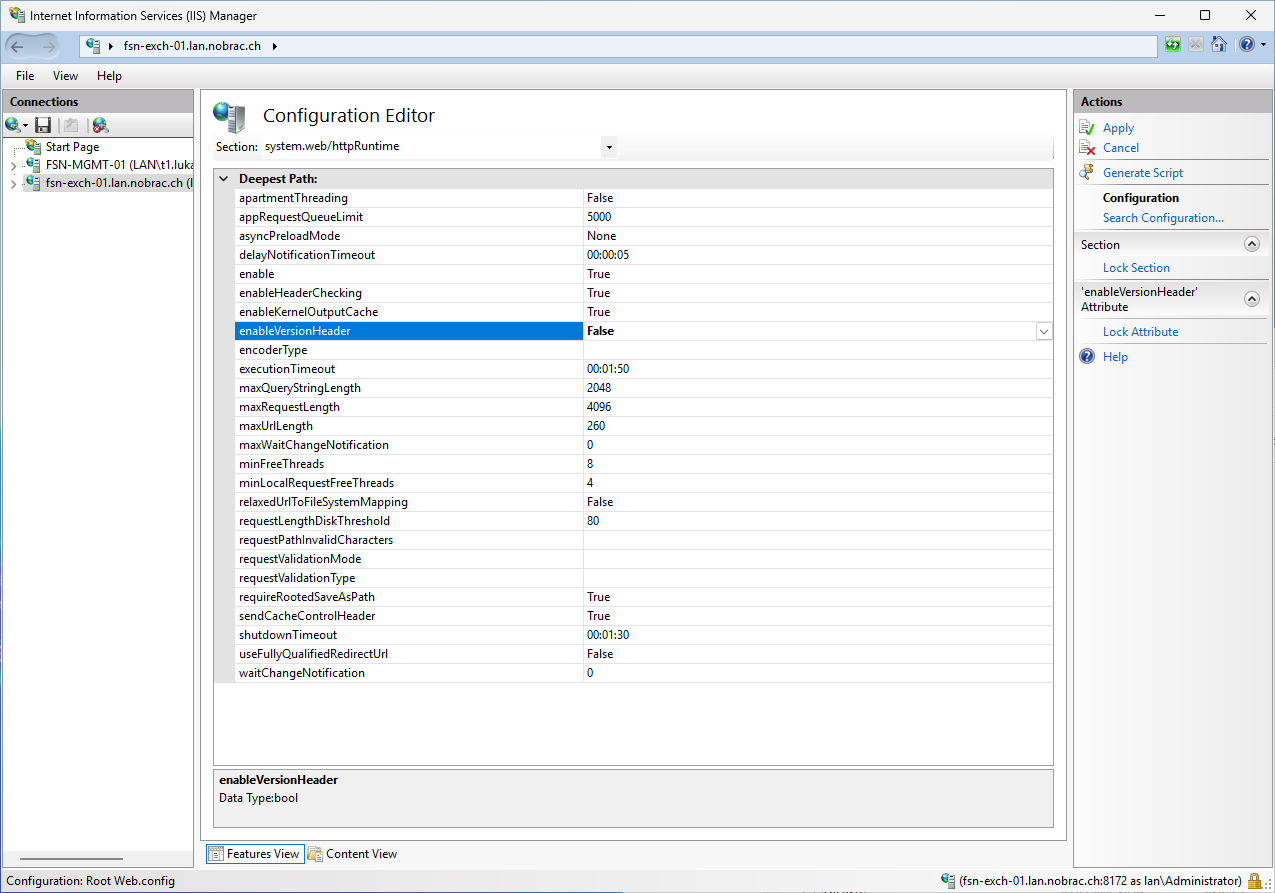The image size is (1275, 893).
Task: Select Start Page in Connections tree
Action: pyautogui.click(x=72, y=147)
